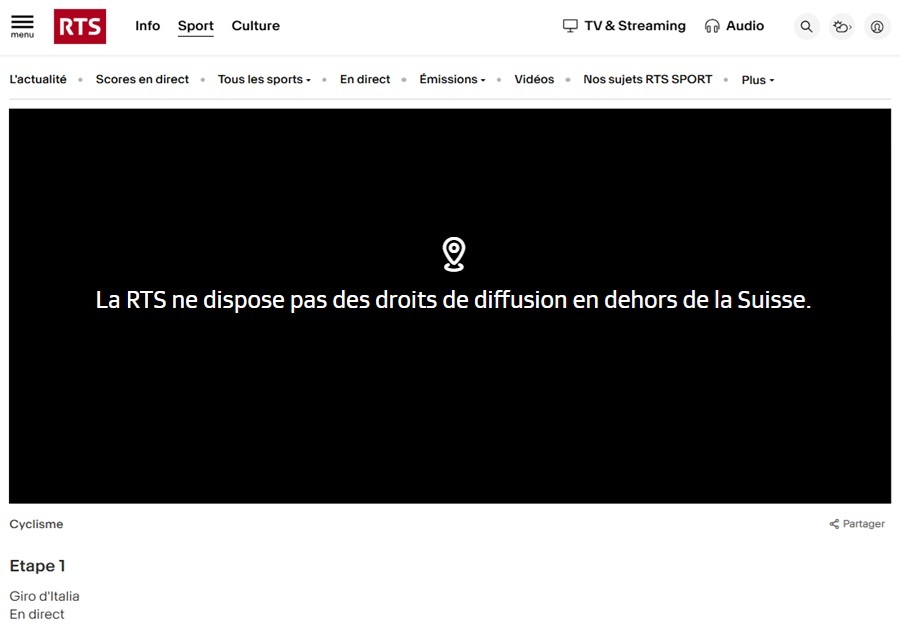The height and width of the screenshot is (629, 900).
Task: Click the RTS logo
Action: [80, 26]
